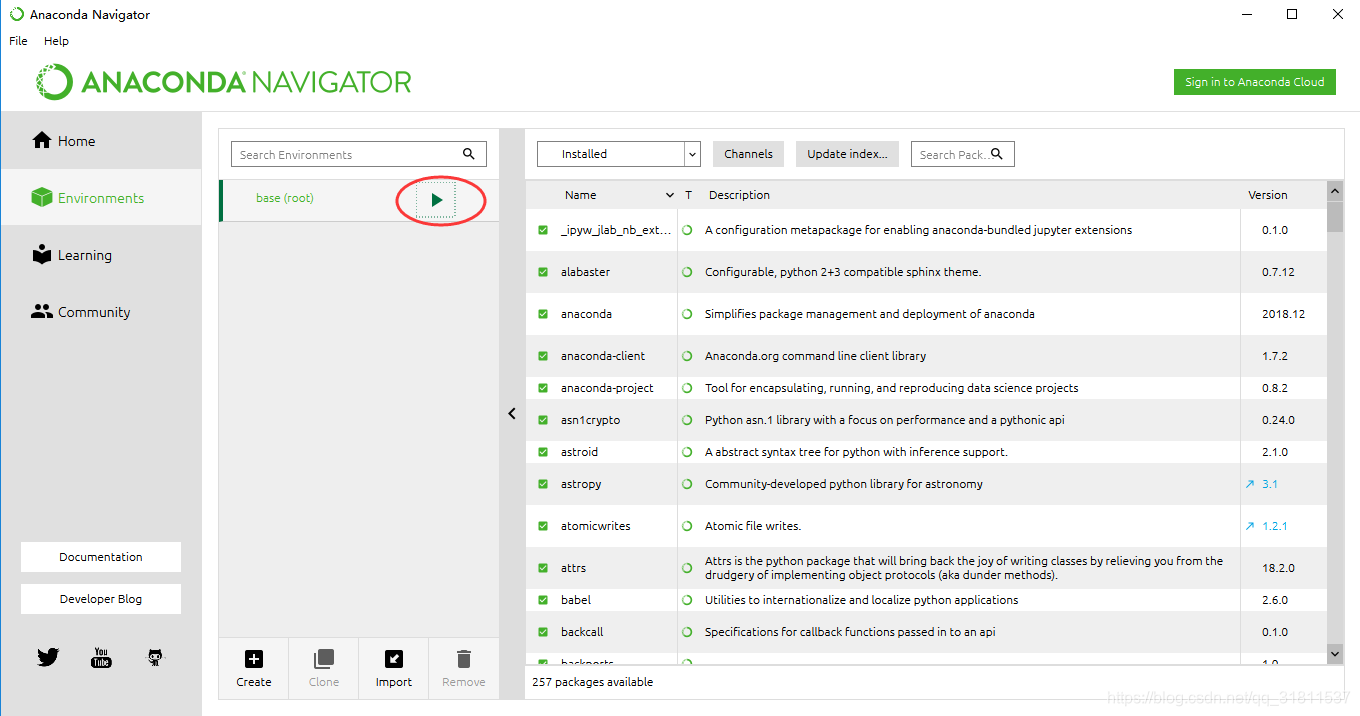
Task: Click version 2018.12 for anaconda
Action: [1283, 314]
